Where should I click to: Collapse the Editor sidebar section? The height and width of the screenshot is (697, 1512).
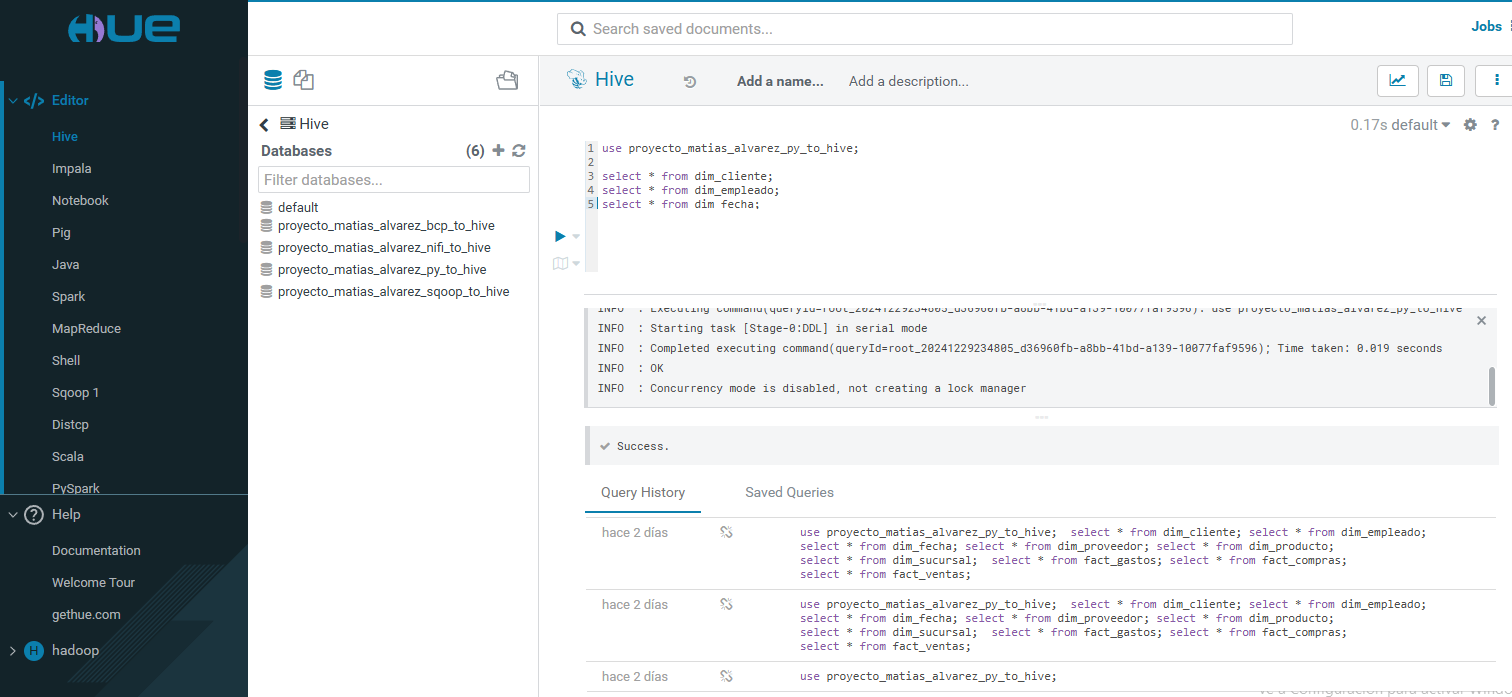pyautogui.click(x=13, y=101)
